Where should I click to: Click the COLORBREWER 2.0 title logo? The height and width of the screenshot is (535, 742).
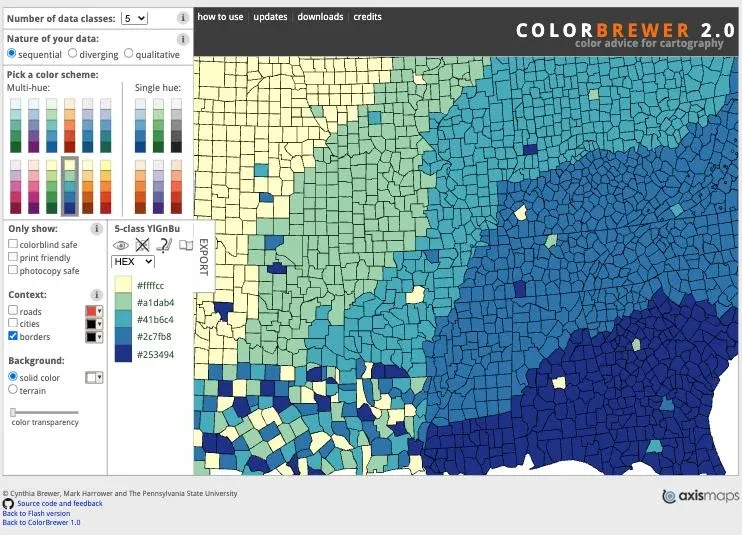point(625,31)
